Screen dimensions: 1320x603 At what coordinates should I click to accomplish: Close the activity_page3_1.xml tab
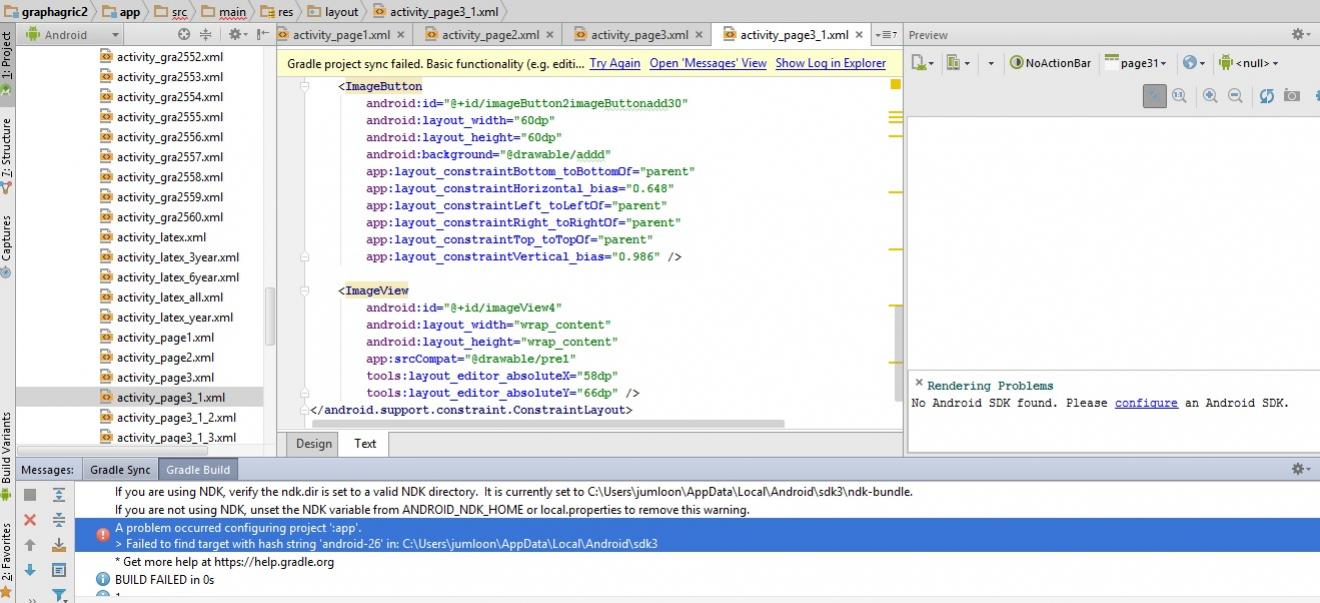pos(858,34)
